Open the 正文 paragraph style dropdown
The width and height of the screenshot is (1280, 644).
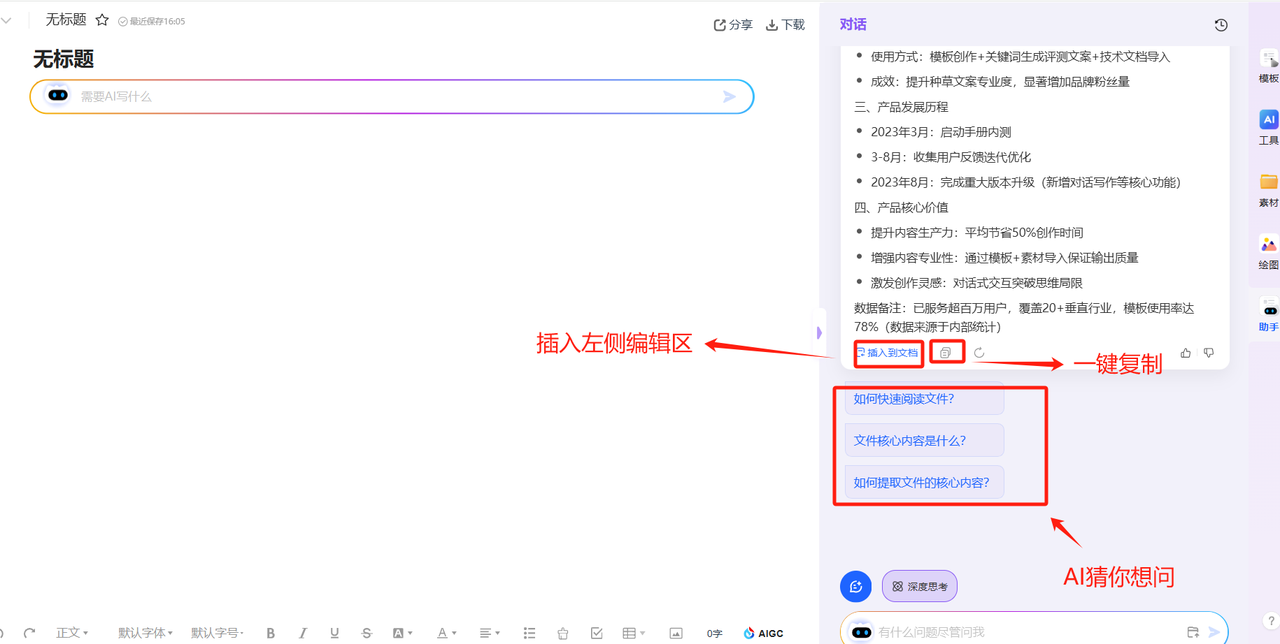(x=72, y=633)
